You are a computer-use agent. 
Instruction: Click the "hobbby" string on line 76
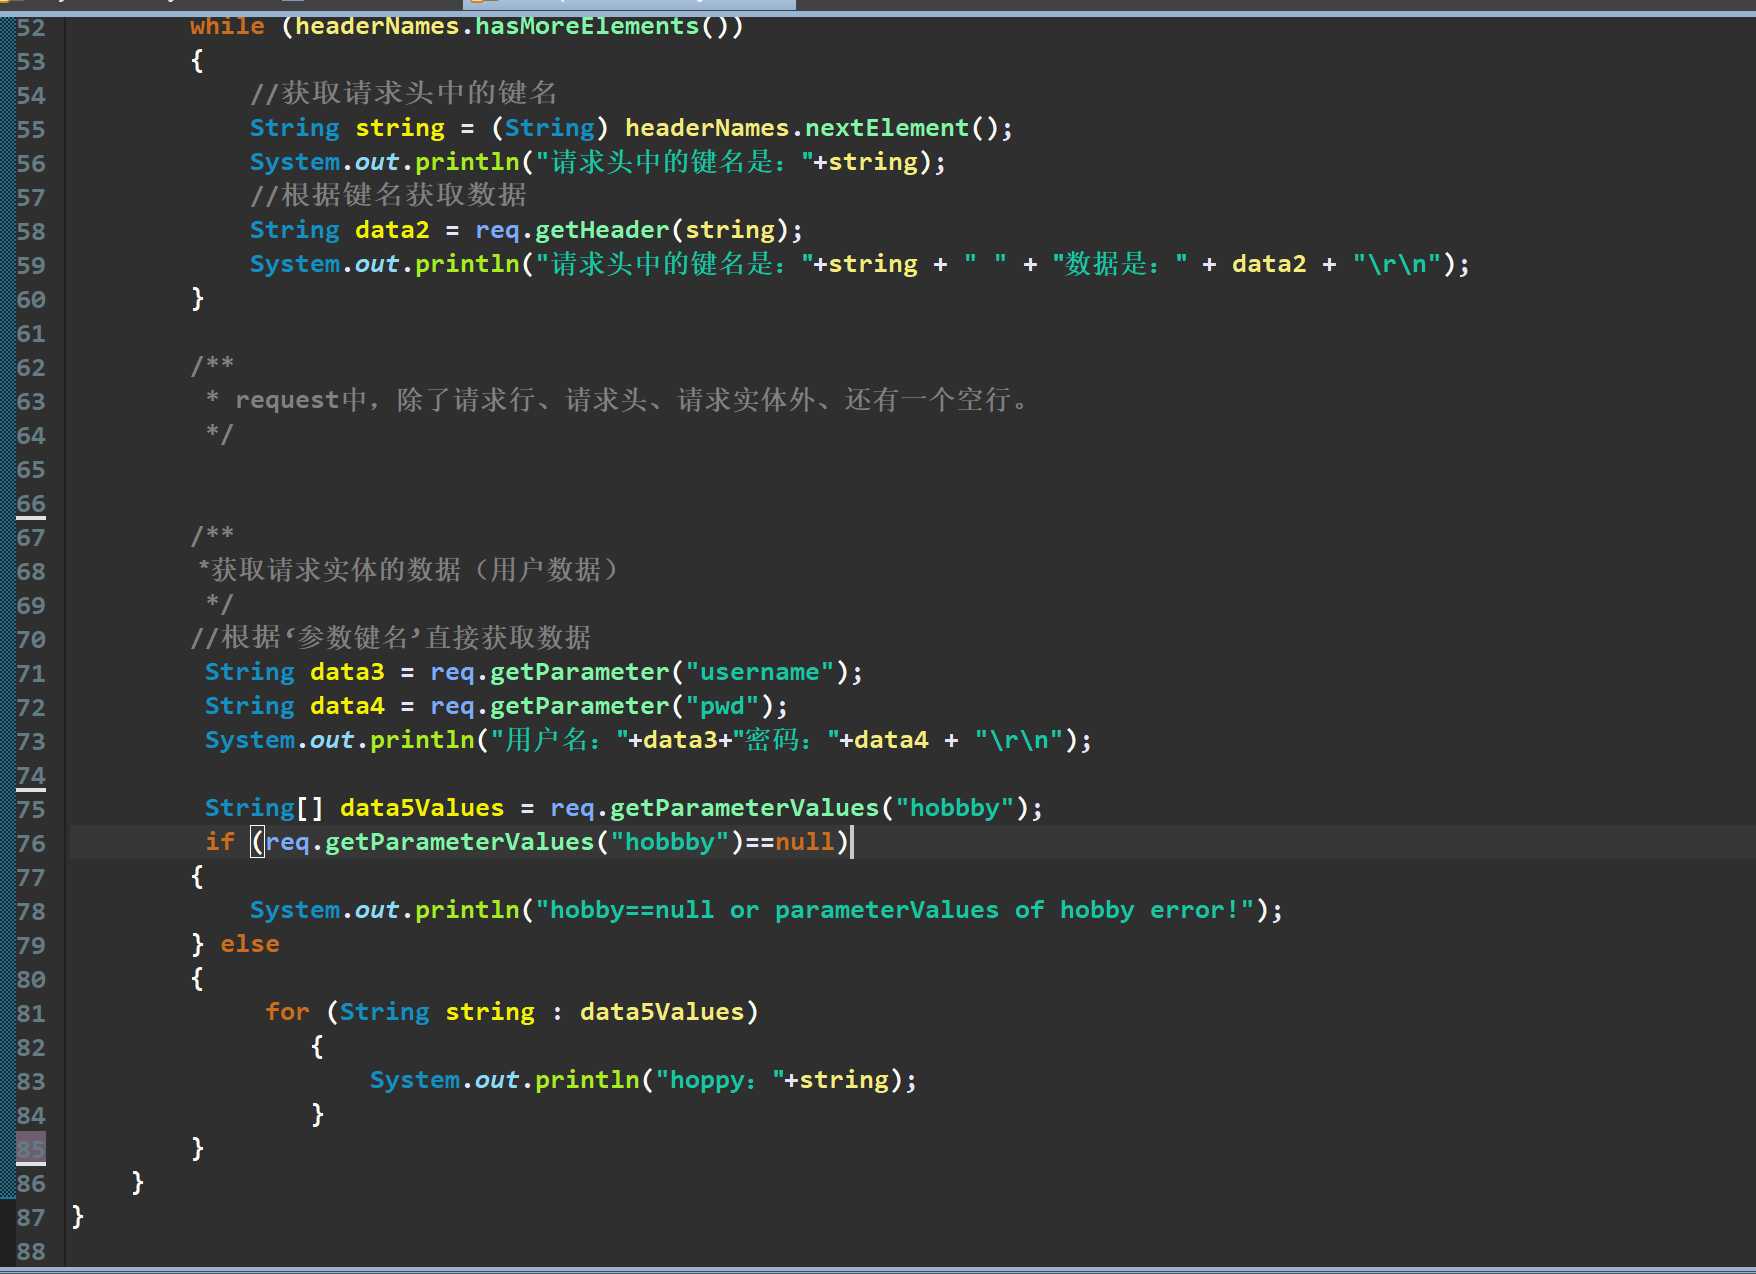(669, 842)
